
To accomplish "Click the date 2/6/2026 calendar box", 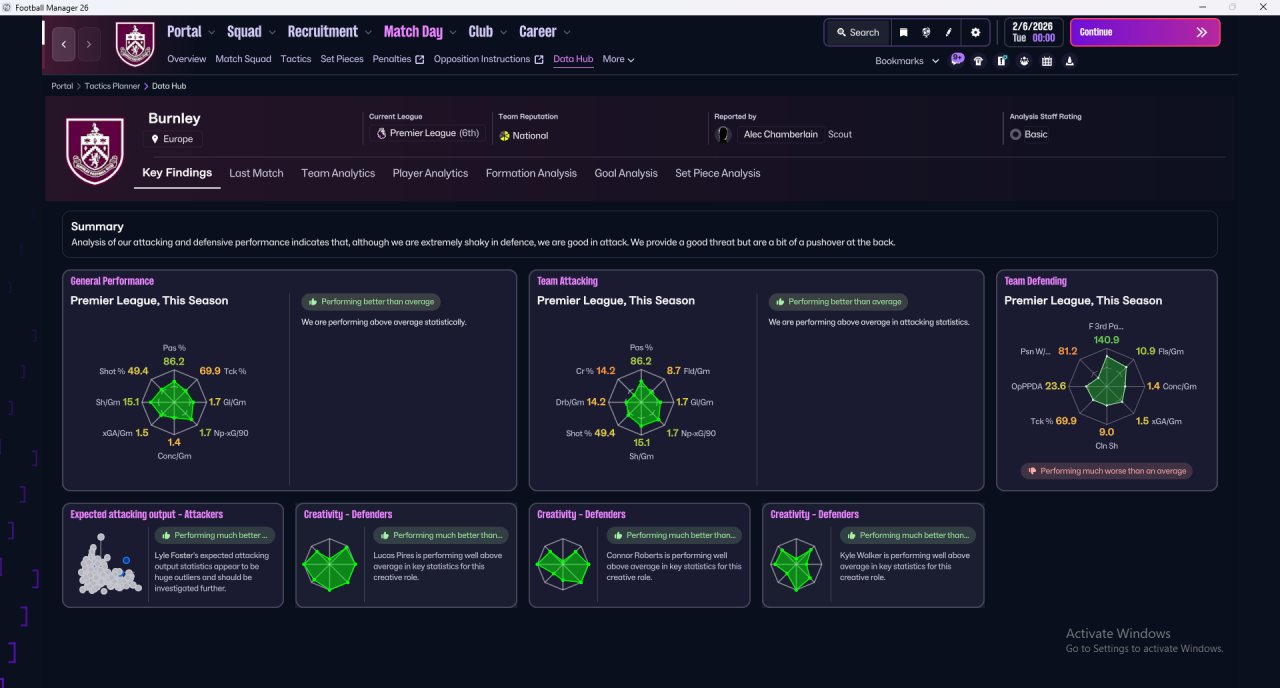I will 1033,32.
